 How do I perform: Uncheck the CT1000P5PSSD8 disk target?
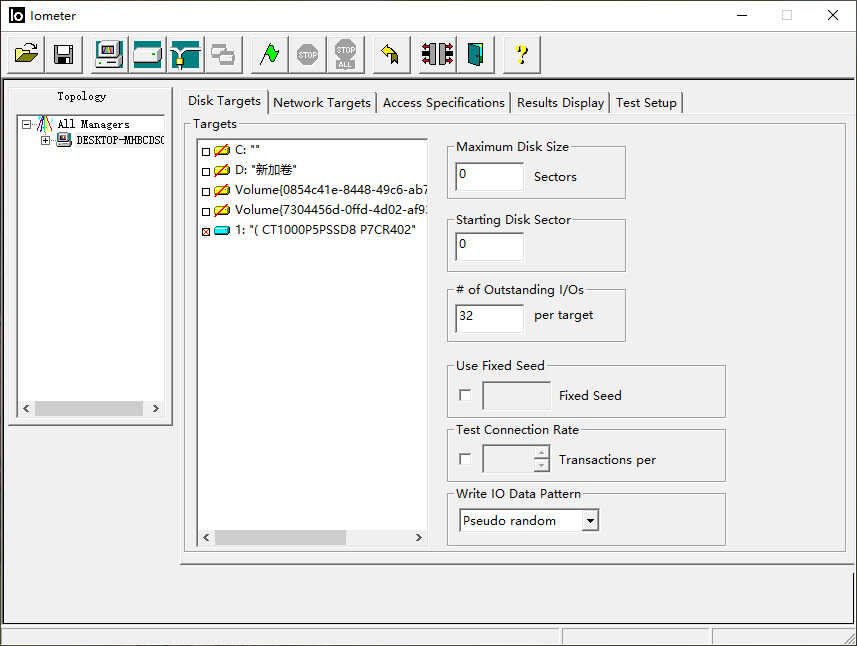(x=206, y=231)
